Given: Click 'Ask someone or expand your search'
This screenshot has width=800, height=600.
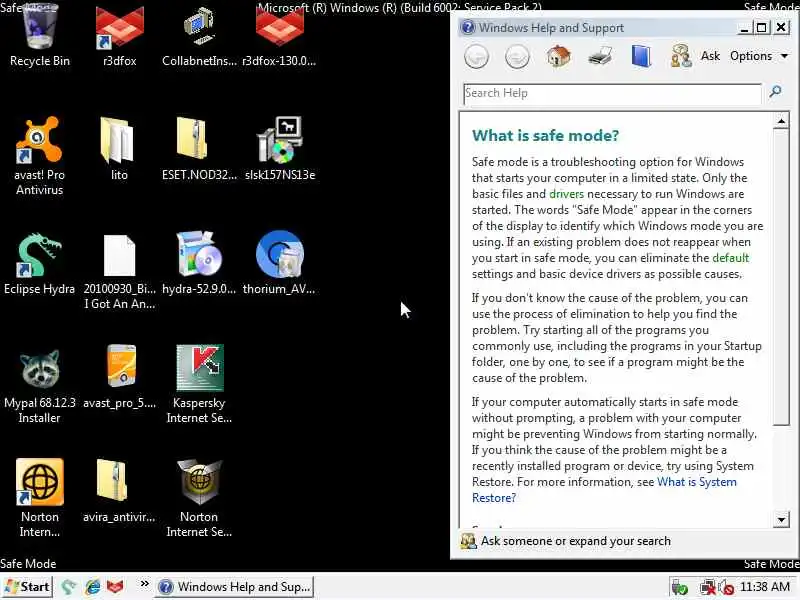Looking at the screenshot, I should tap(565, 541).
